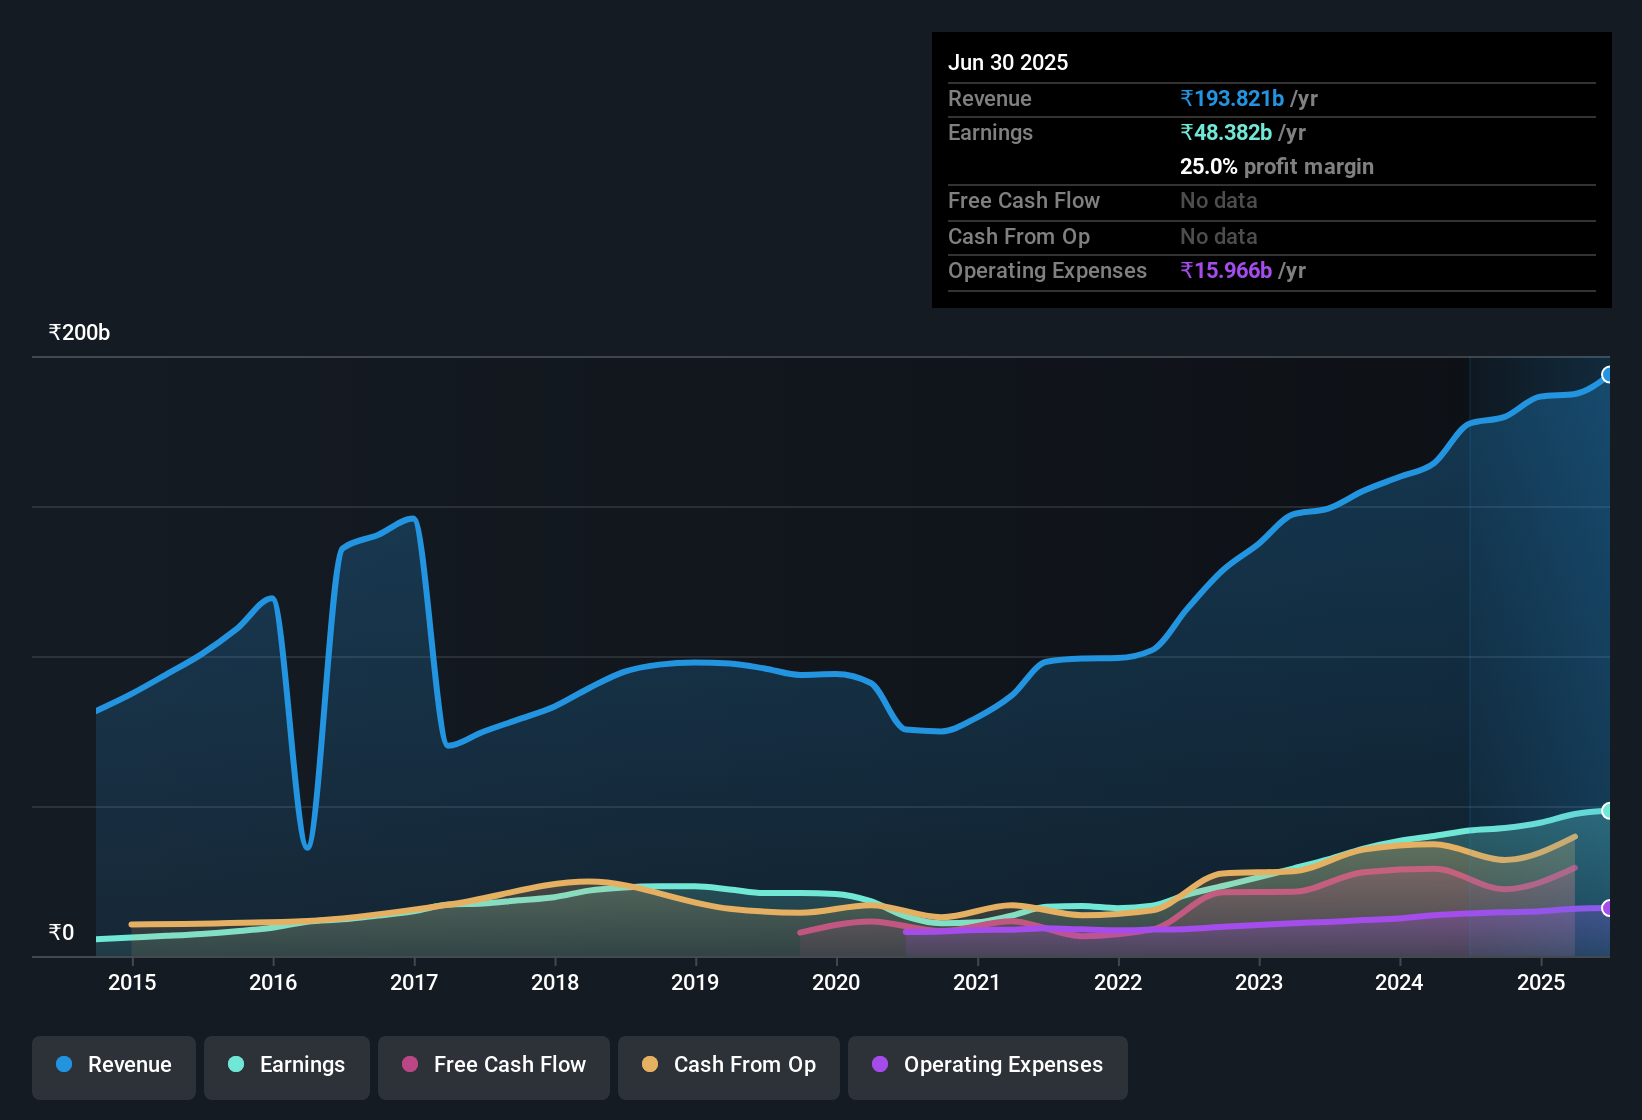The width and height of the screenshot is (1642, 1120).
Task: Click the purple Operating Expenses legend dot
Action: [880, 1065]
